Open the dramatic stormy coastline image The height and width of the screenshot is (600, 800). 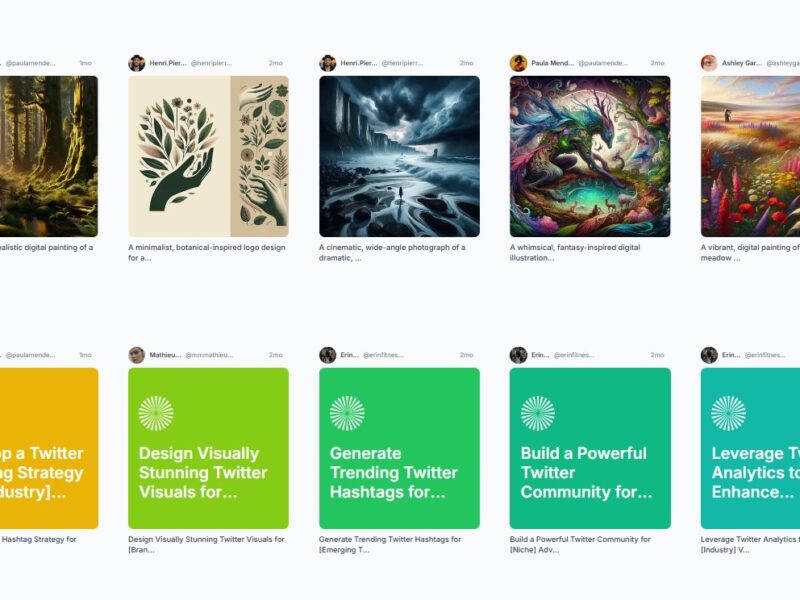click(399, 156)
